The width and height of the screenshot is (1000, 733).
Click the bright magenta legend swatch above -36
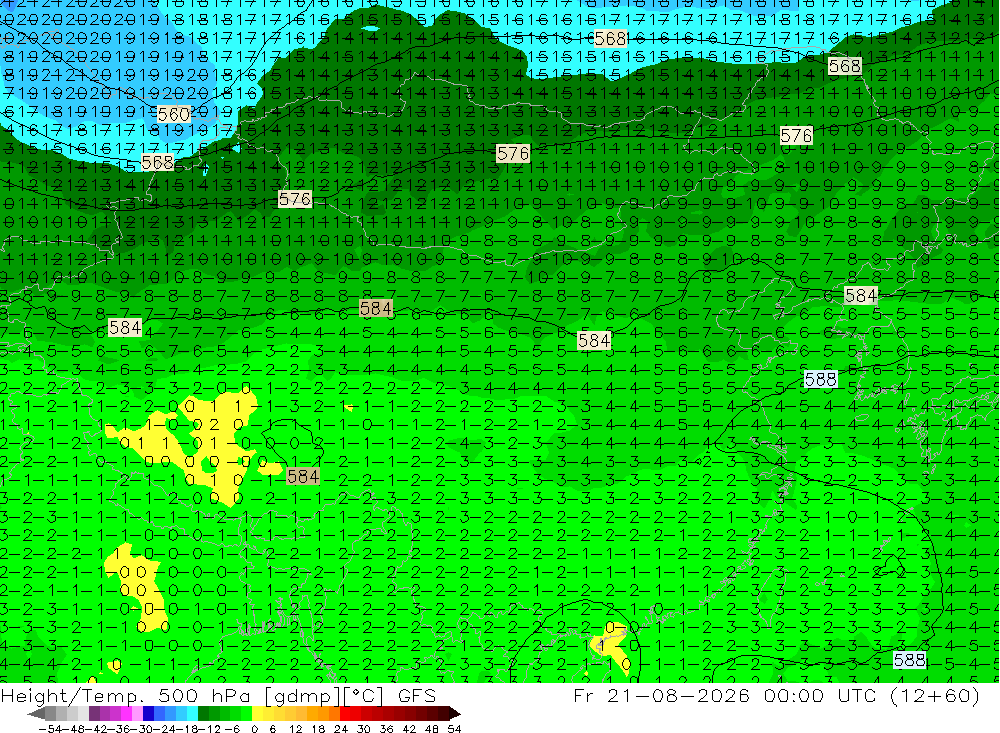[x=126, y=713]
